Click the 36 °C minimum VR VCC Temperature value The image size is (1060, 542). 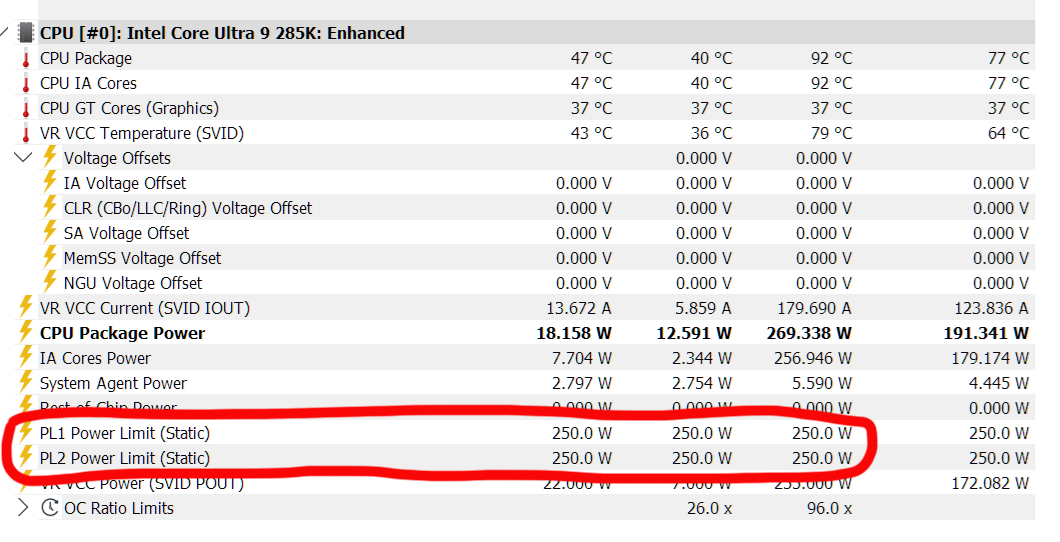pos(712,134)
